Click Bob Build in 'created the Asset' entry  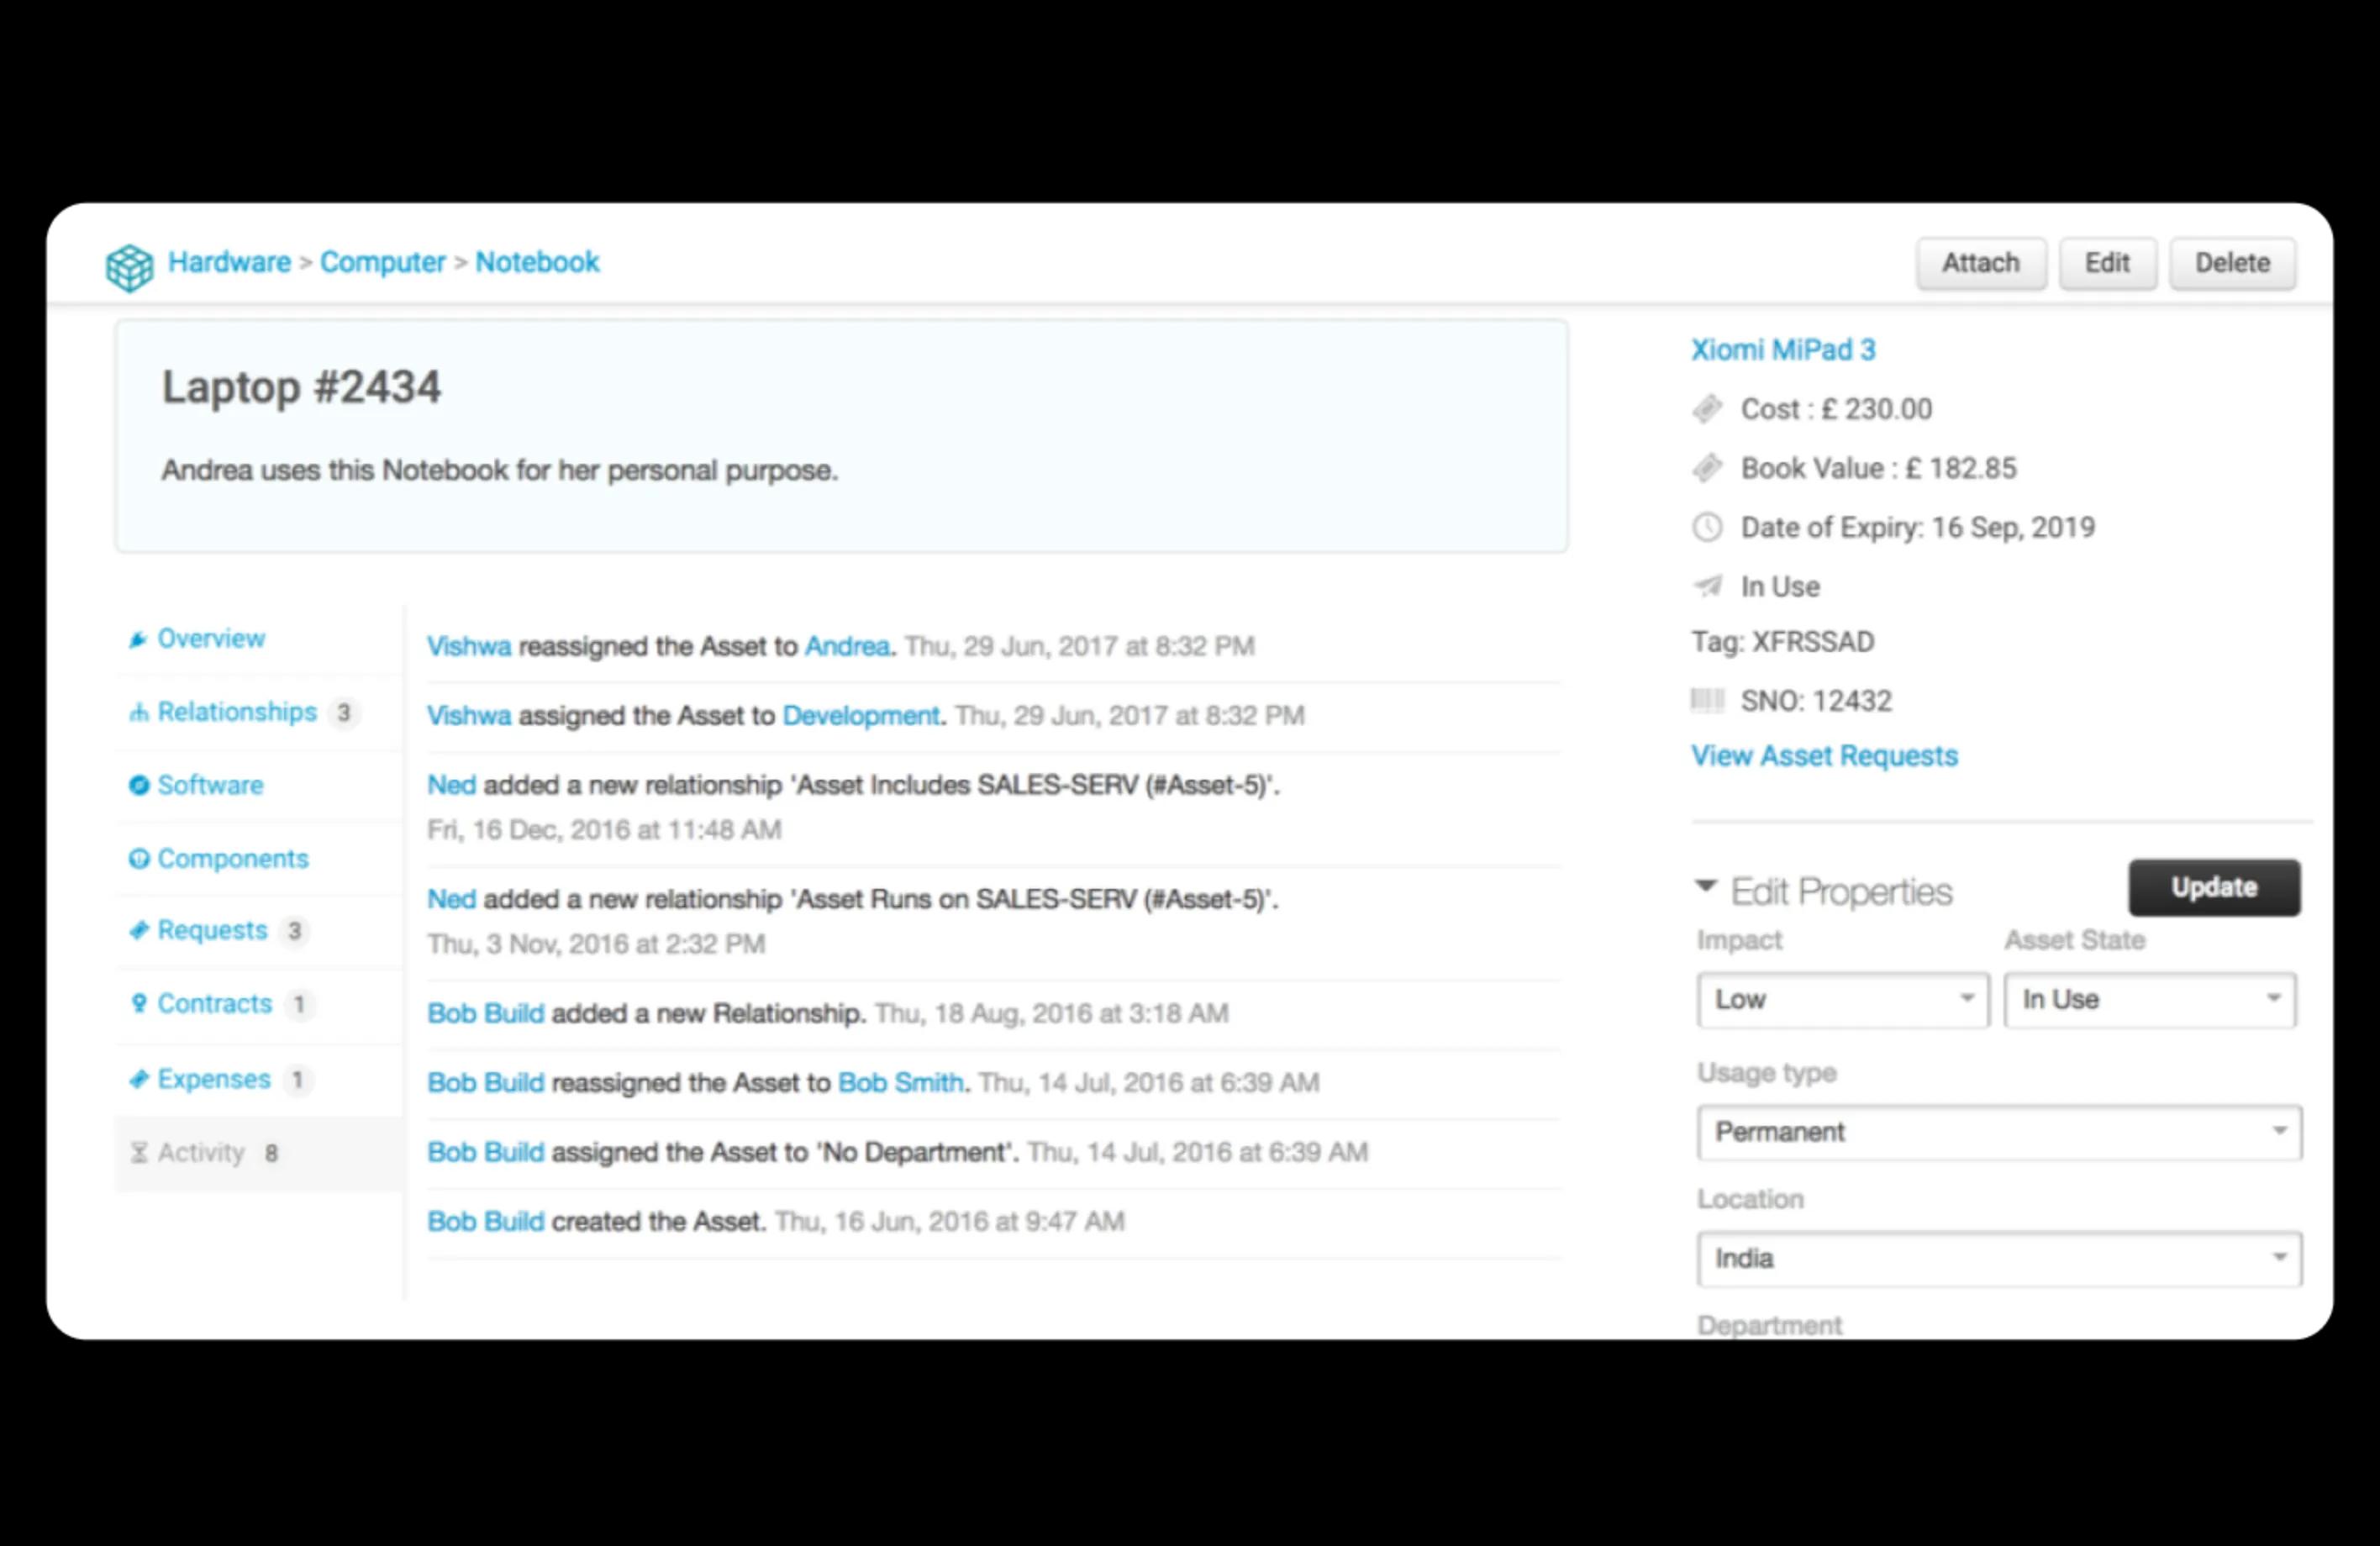point(486,1221)
